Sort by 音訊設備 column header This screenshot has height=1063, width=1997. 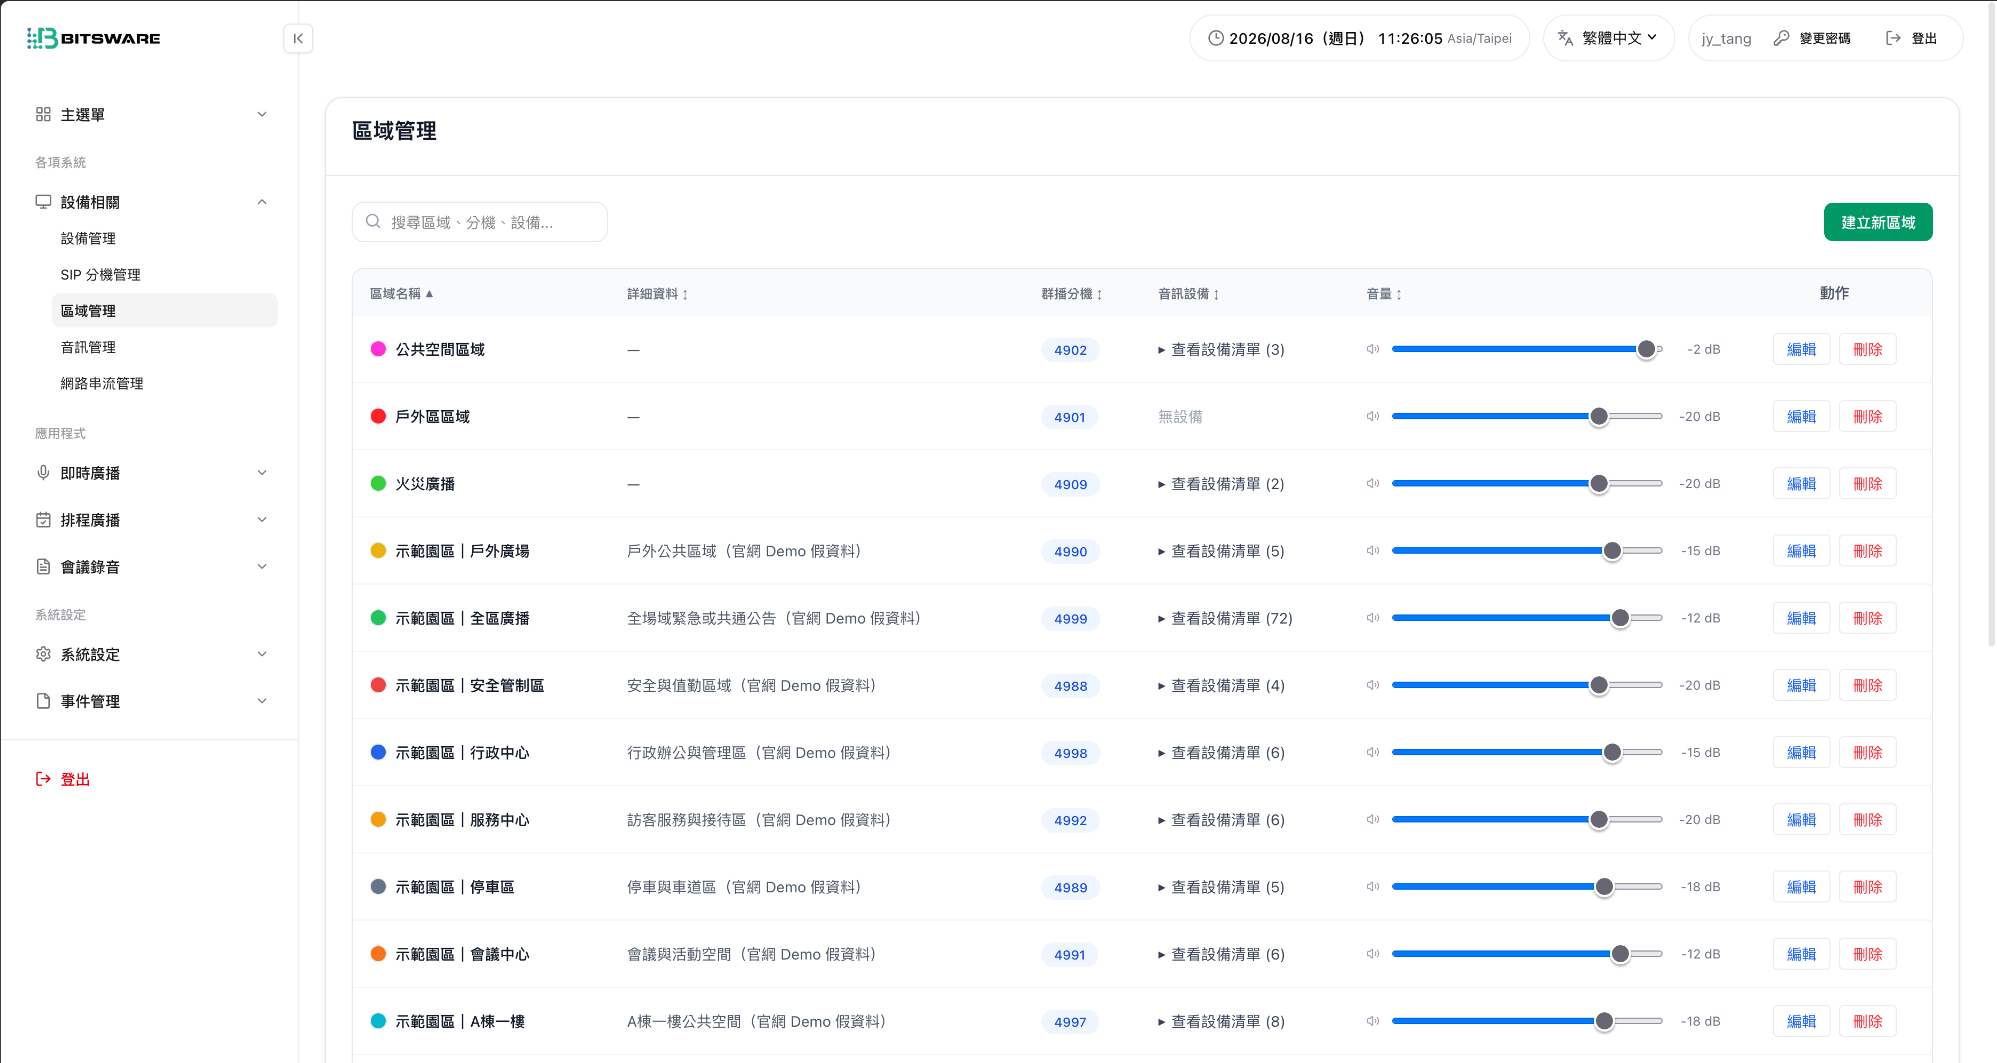1188,293
